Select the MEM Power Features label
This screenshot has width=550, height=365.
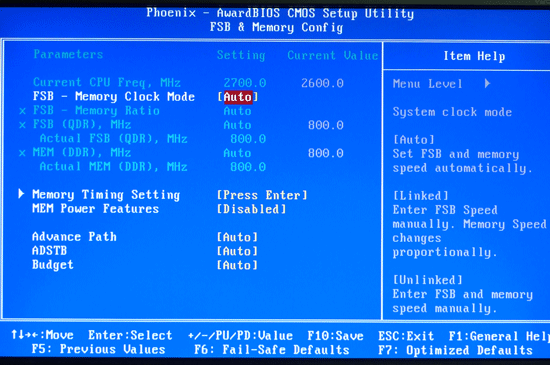click(x=95, y=209)
